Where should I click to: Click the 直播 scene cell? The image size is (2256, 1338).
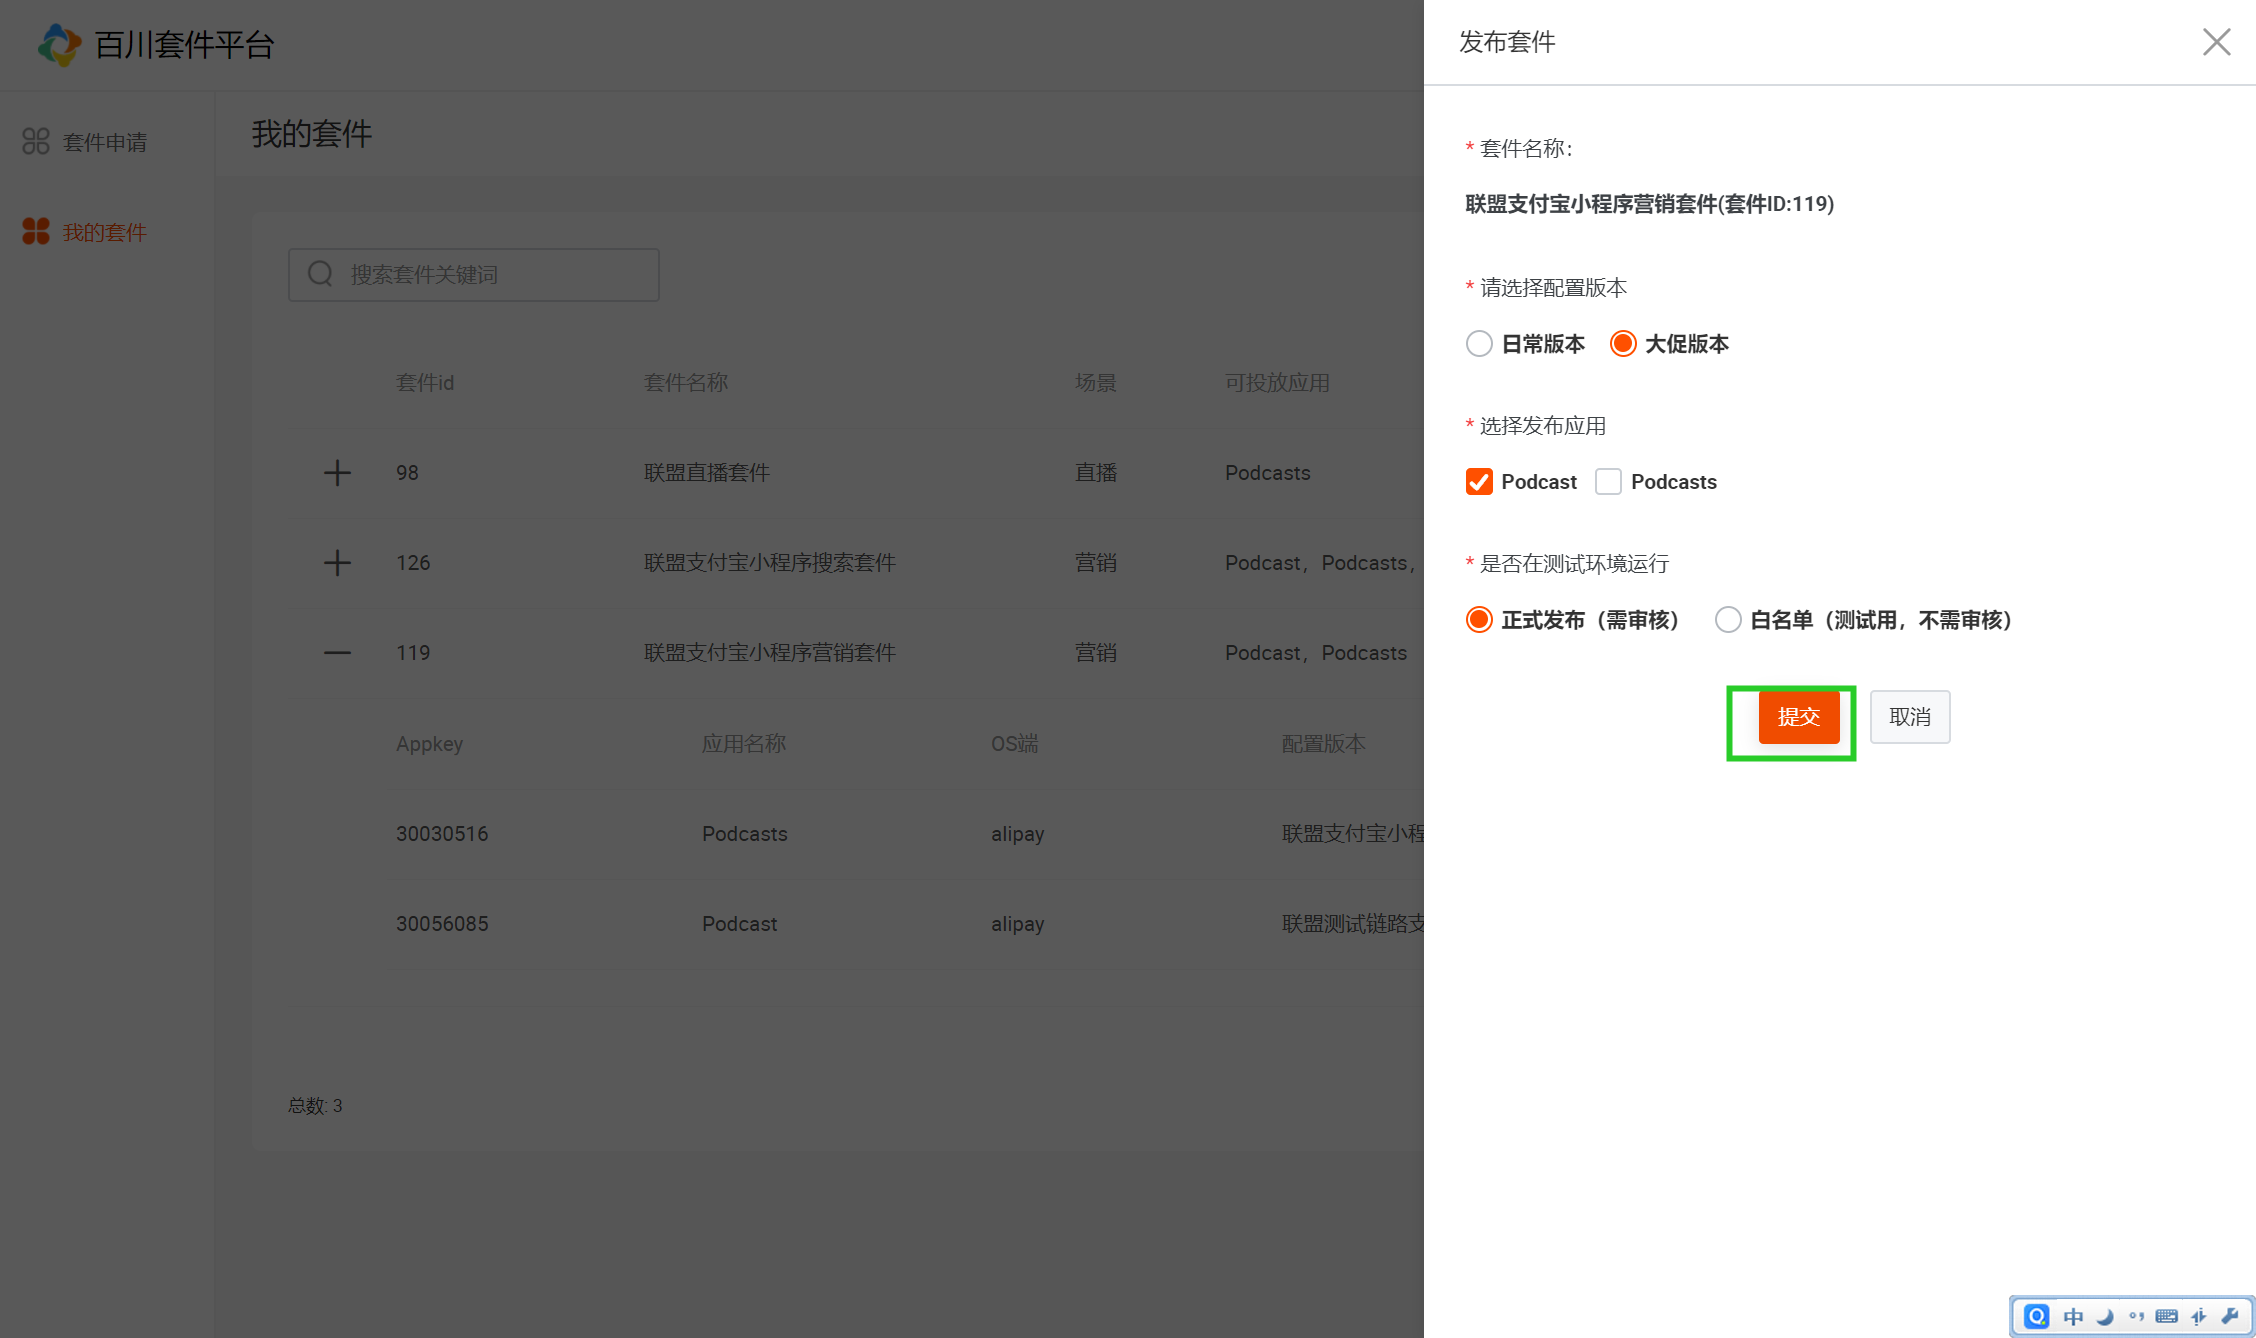[1096, 473]
